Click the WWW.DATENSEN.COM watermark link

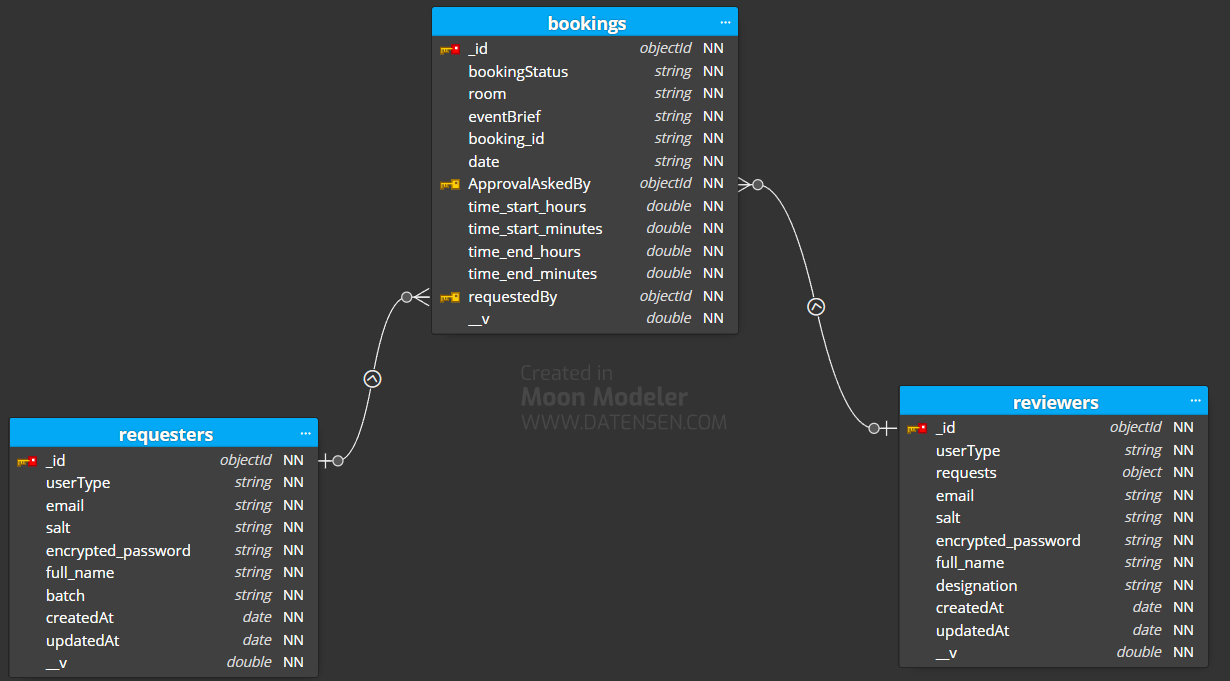tap(623, 423)
